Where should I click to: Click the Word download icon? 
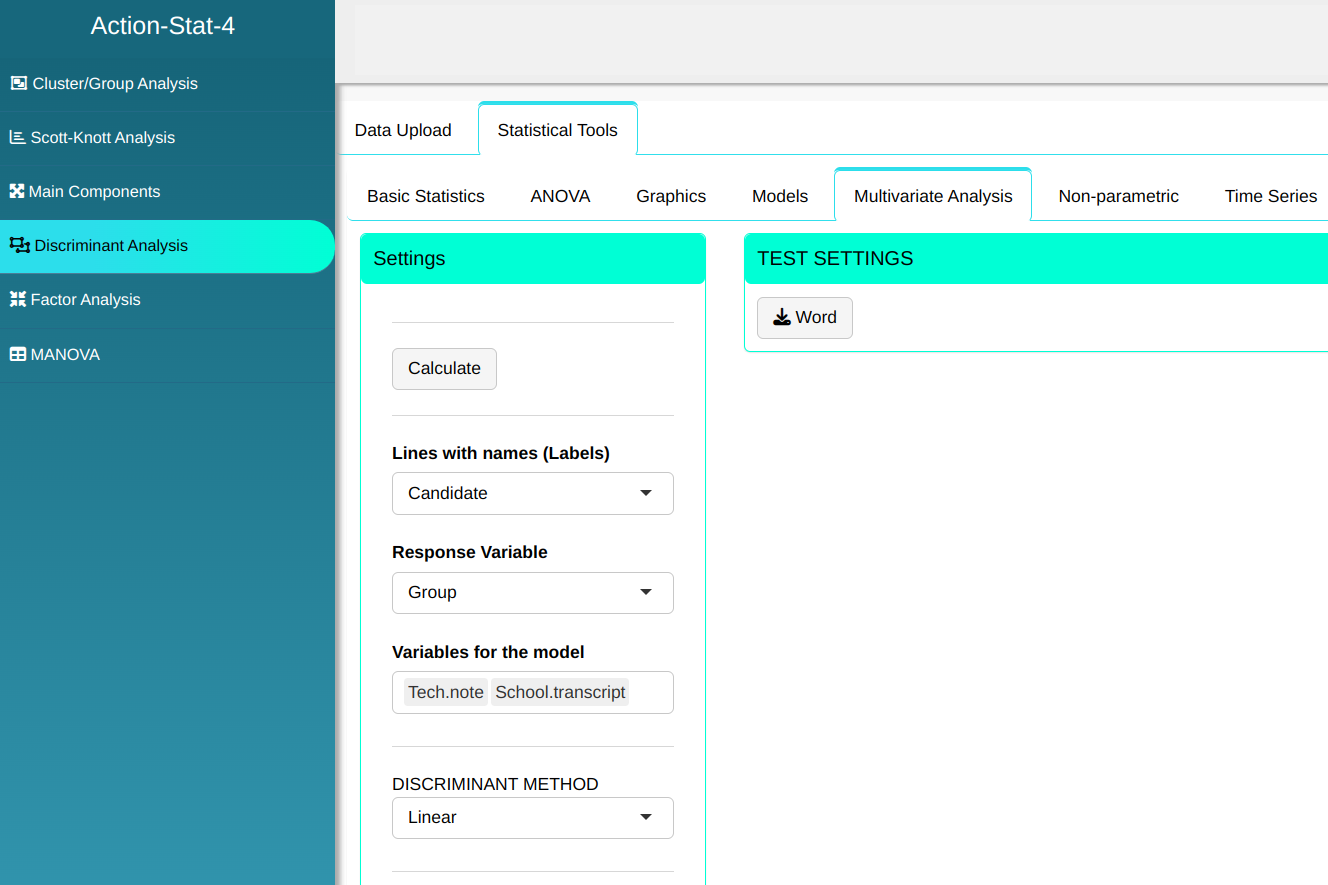pos(782,318)
